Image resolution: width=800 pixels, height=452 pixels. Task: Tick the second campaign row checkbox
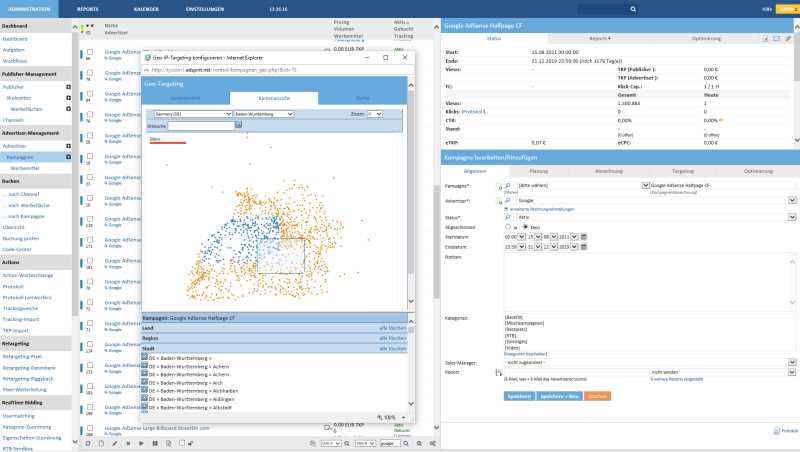coord(90,73)
